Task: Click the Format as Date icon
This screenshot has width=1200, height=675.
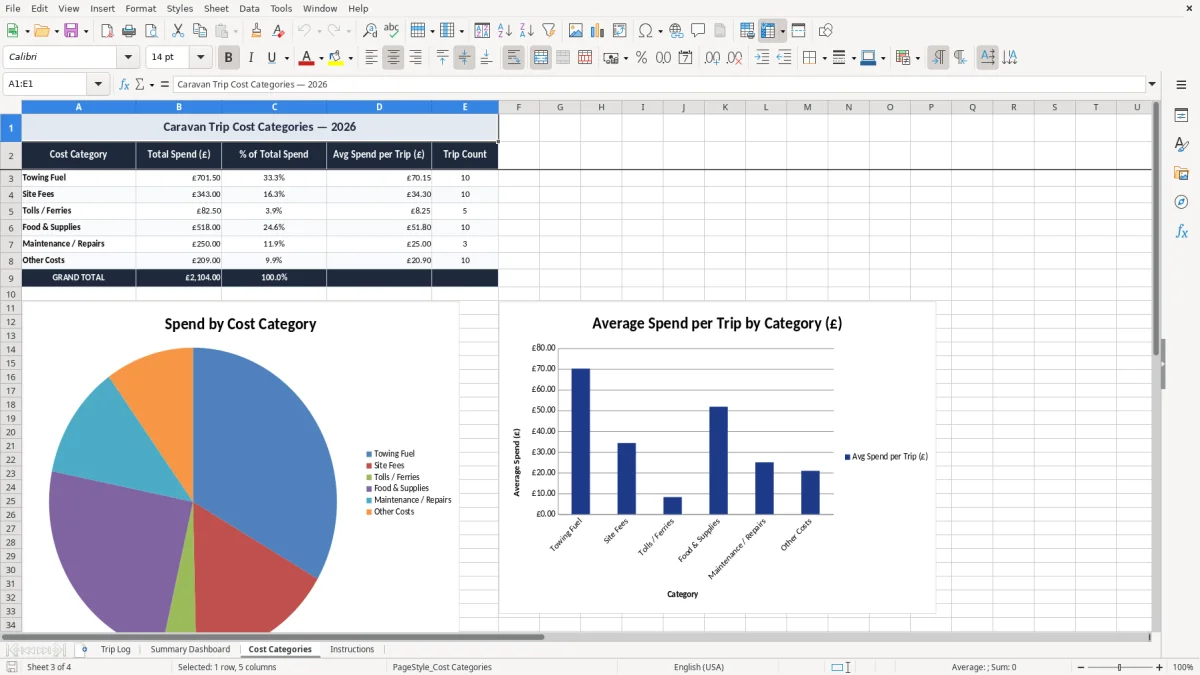Action: click(x=685, y=58)
